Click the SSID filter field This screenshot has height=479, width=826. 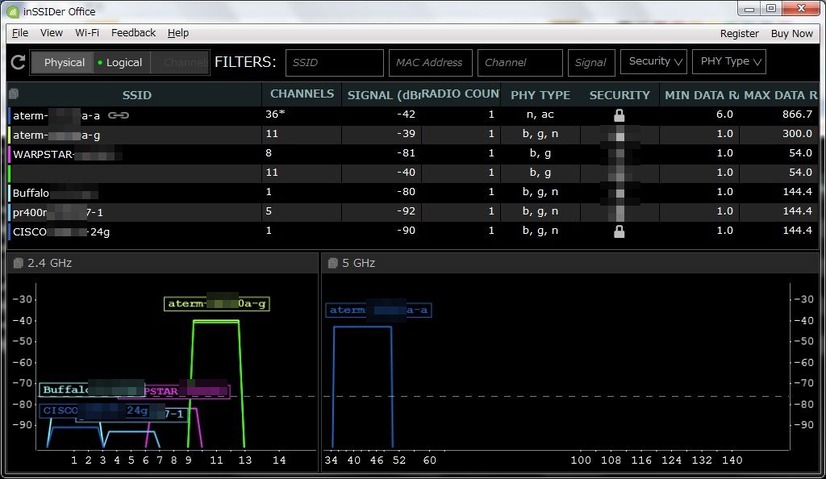[x=335, y=63]
